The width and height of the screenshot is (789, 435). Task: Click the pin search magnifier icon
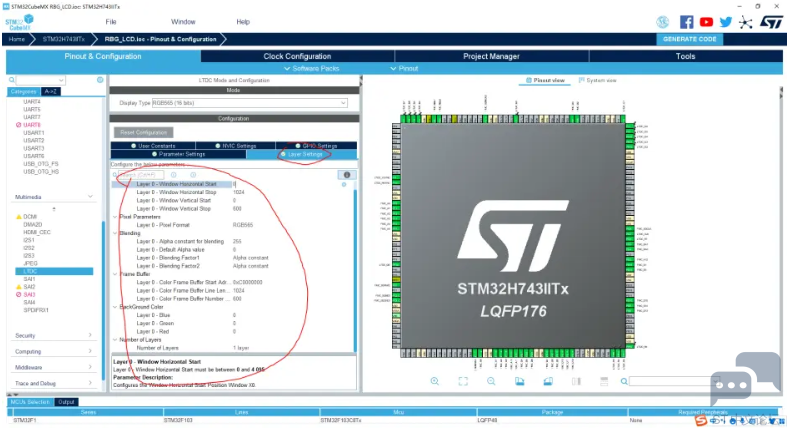(x=624, y=382)
